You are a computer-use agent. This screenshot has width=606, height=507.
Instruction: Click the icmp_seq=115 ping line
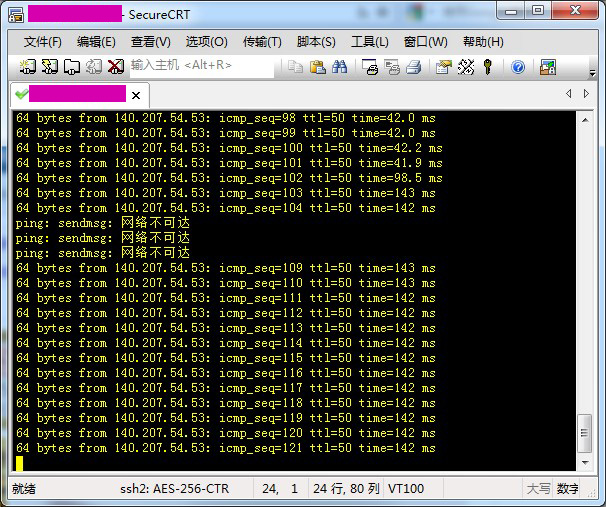[226, 358]
